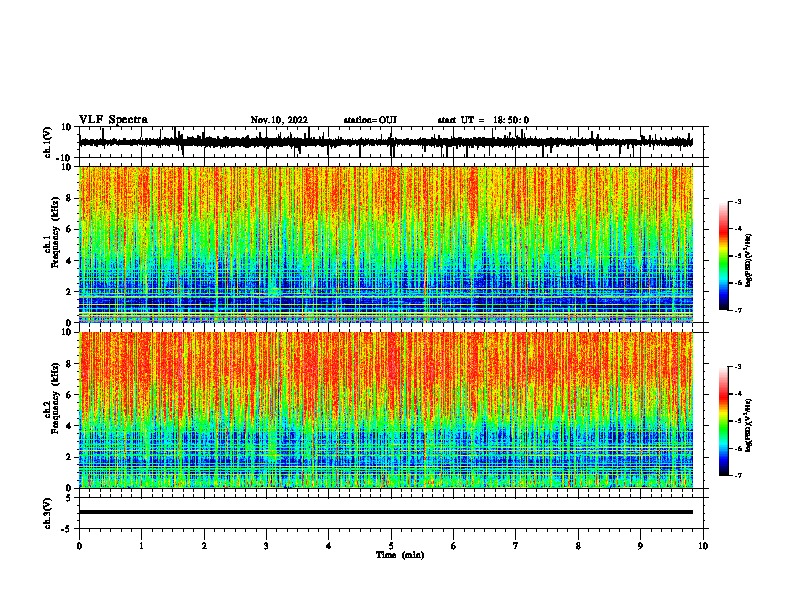
Task: Click the time axis tick label "7"
Action: click(x=516, y=546)
